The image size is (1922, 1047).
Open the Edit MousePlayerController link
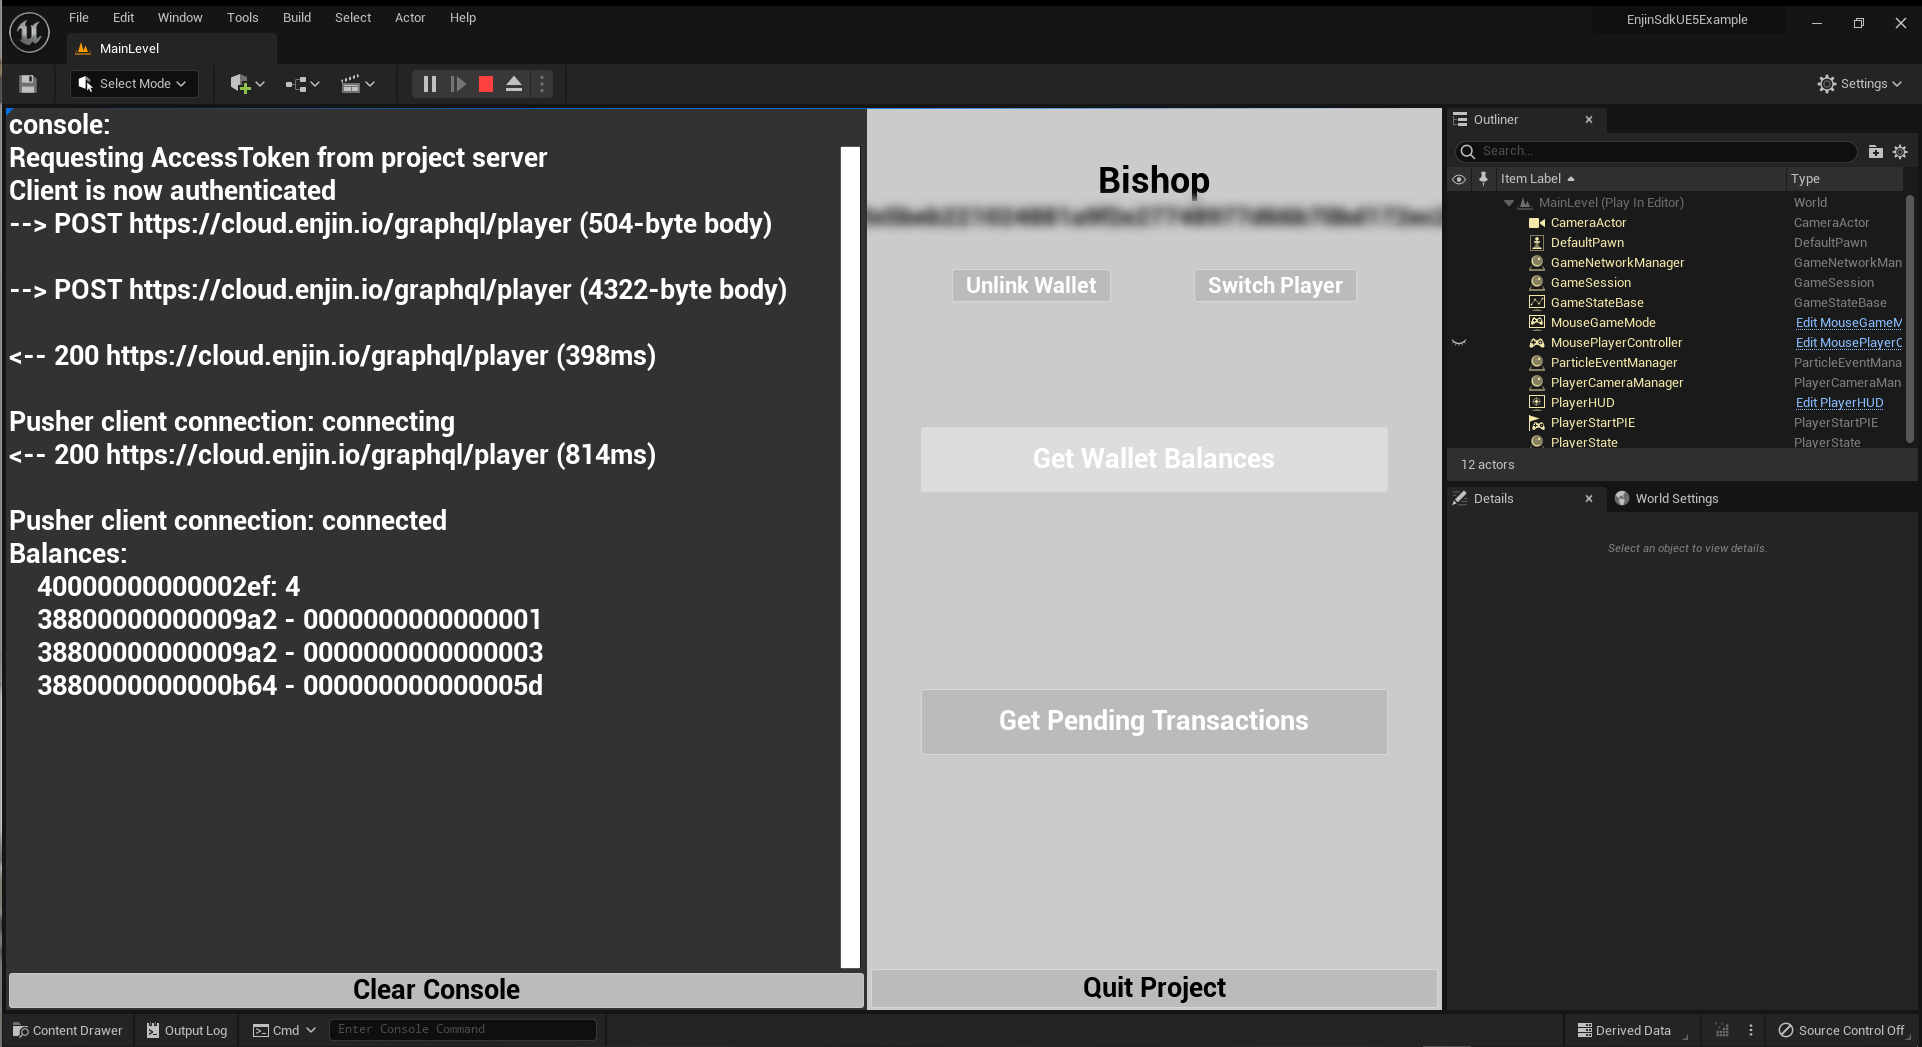click(x=1849, y=343)
